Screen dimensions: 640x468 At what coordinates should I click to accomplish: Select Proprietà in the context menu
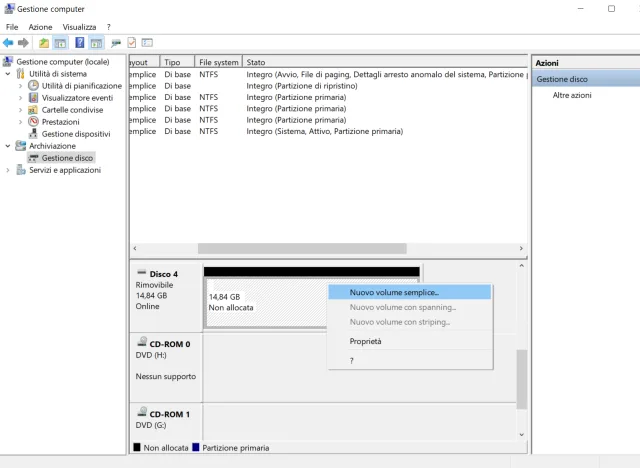coord(365,341)
